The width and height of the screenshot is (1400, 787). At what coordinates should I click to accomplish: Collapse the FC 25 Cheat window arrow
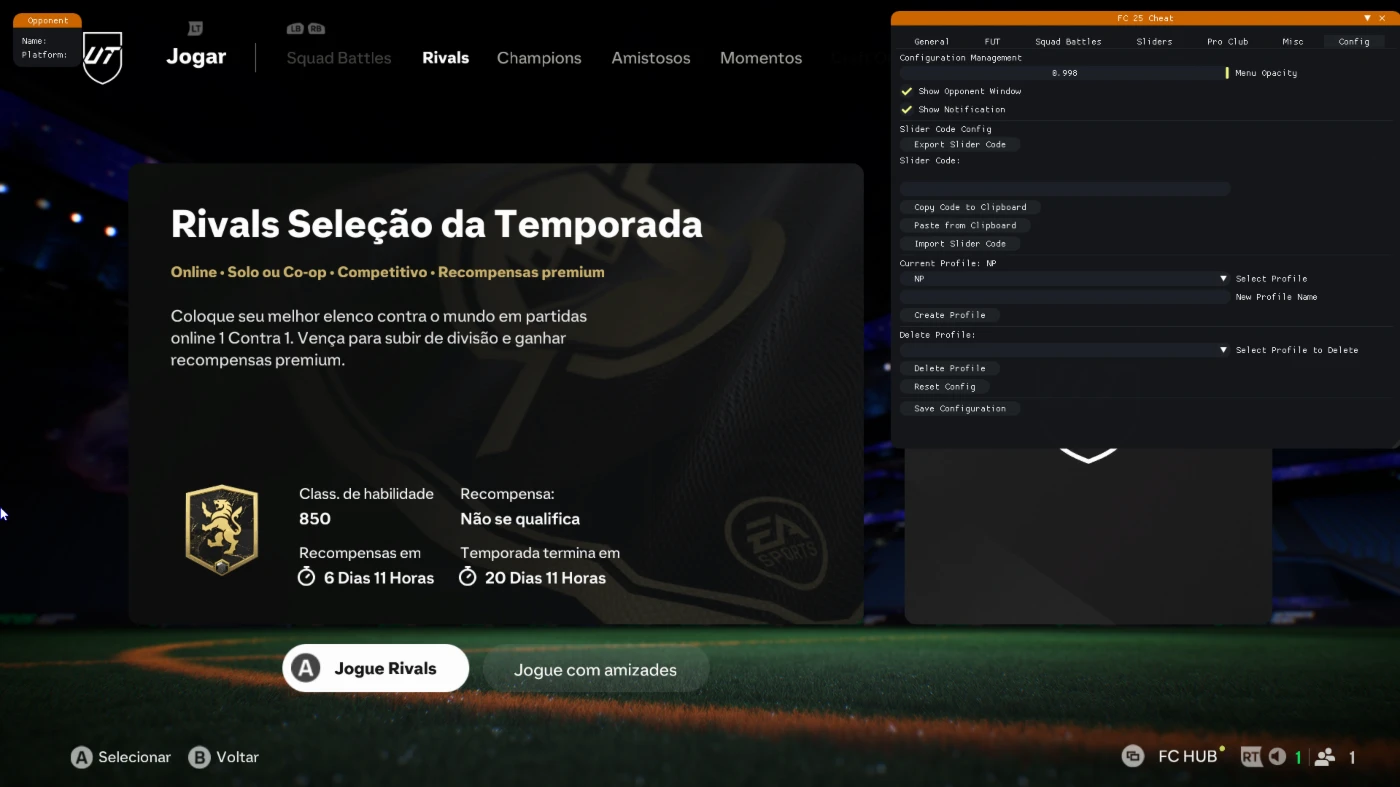1367,18
